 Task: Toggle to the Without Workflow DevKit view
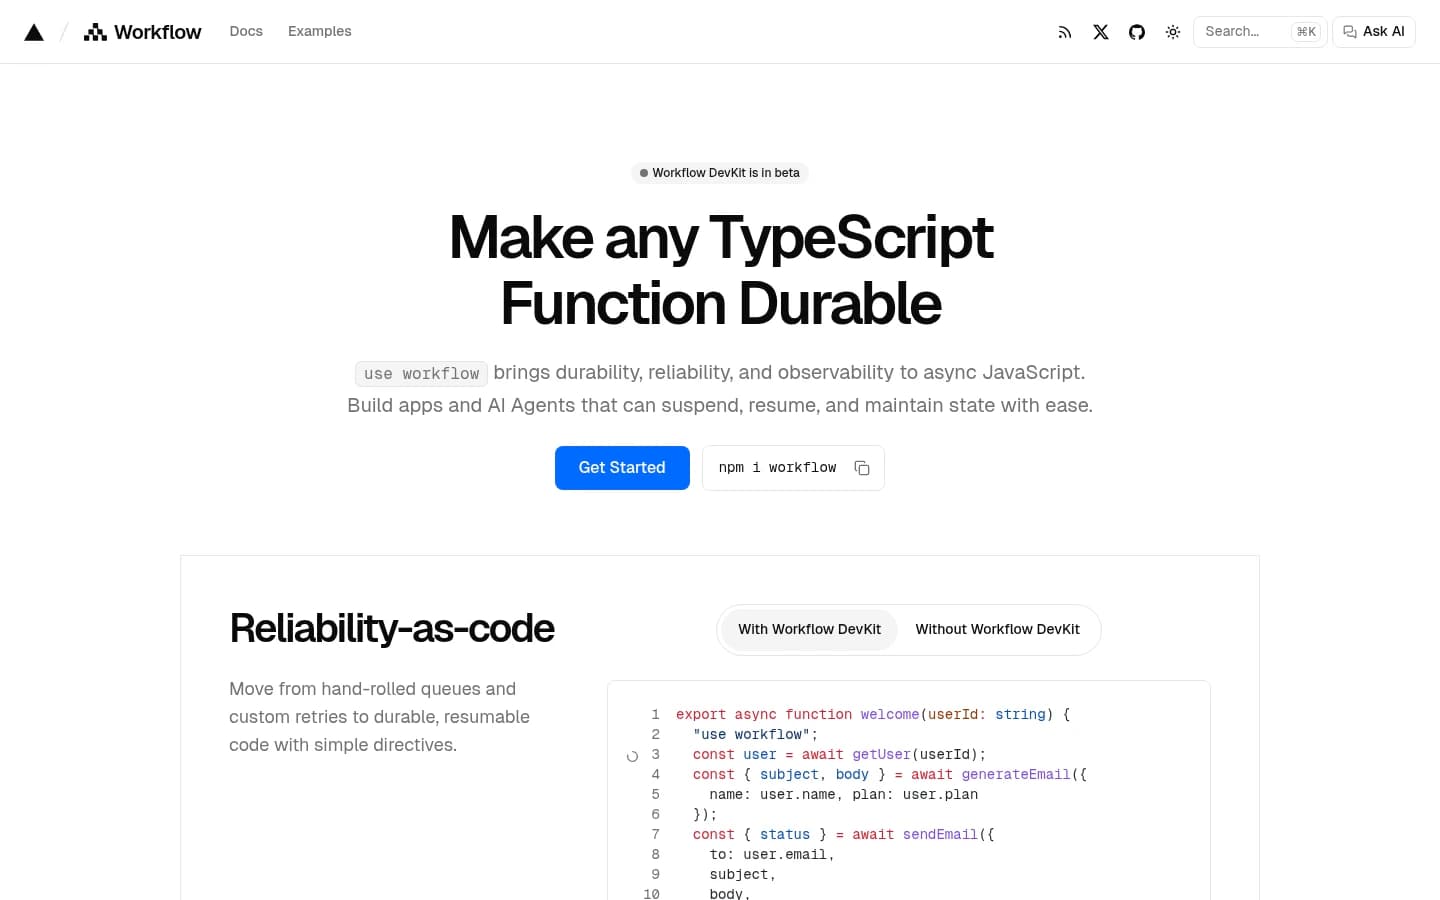point(997,629)
